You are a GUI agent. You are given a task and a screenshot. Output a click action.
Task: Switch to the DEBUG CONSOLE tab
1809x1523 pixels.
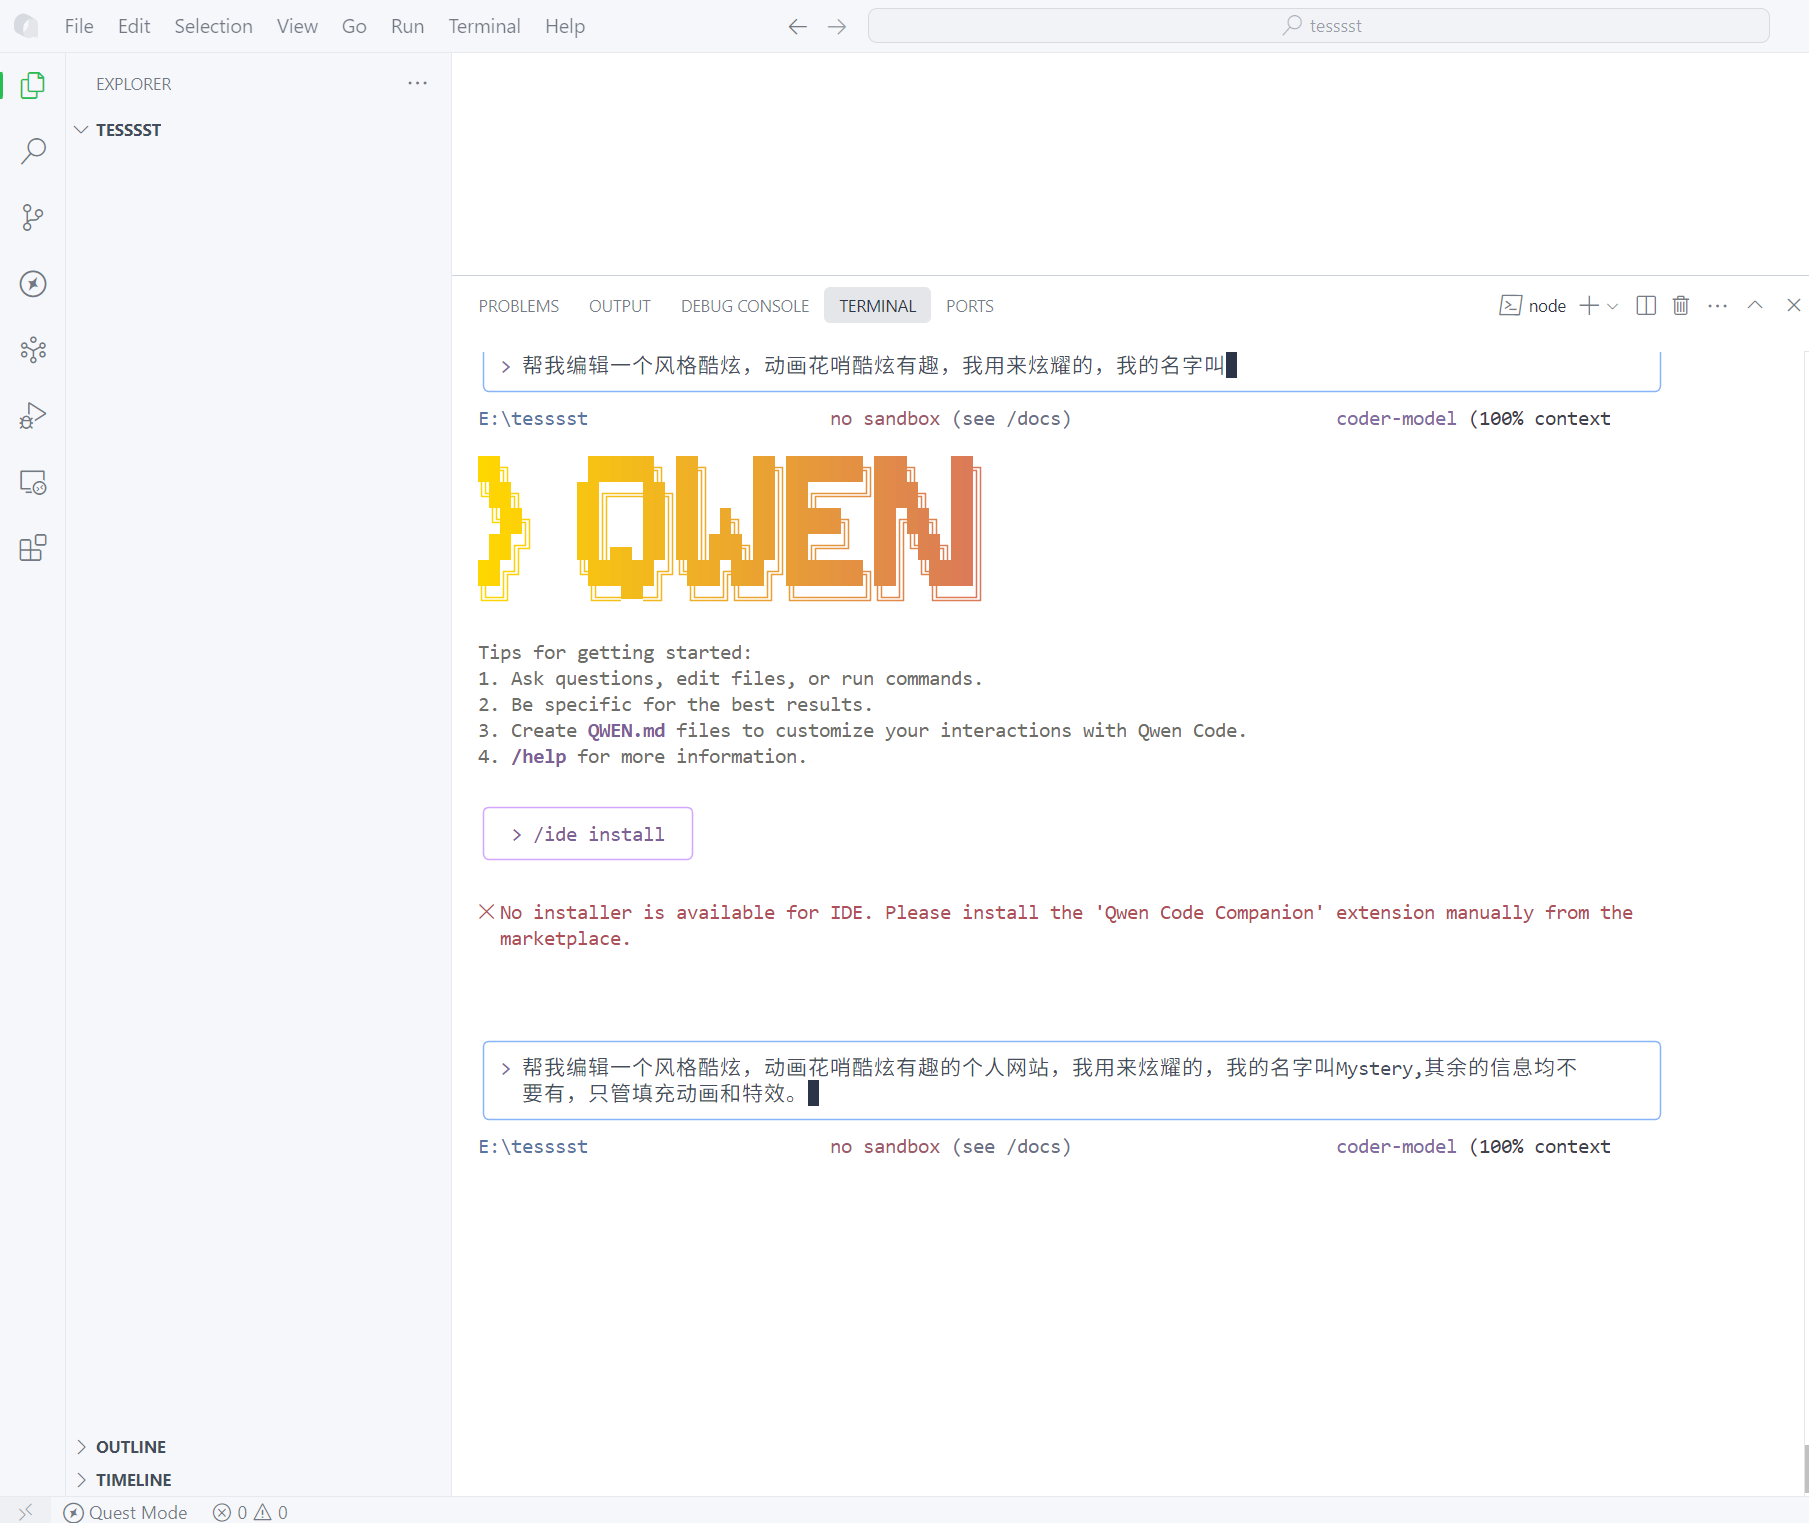[x=745, y=306]
